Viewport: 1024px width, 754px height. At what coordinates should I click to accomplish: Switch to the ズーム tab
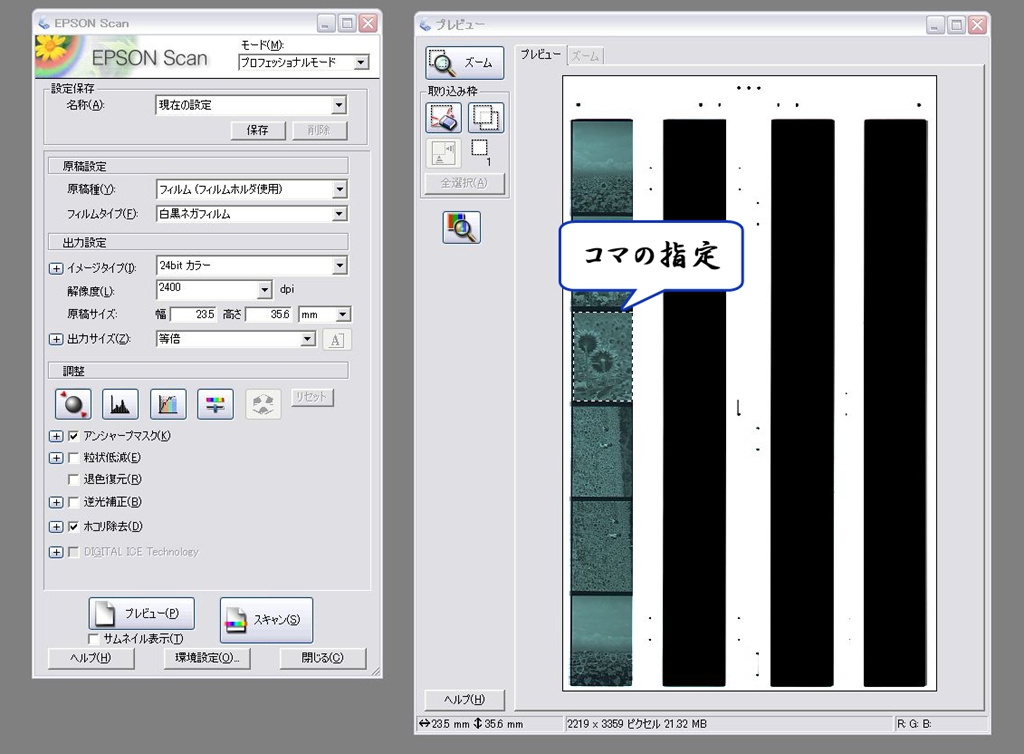pyautogui.click(x=585, y=56)
